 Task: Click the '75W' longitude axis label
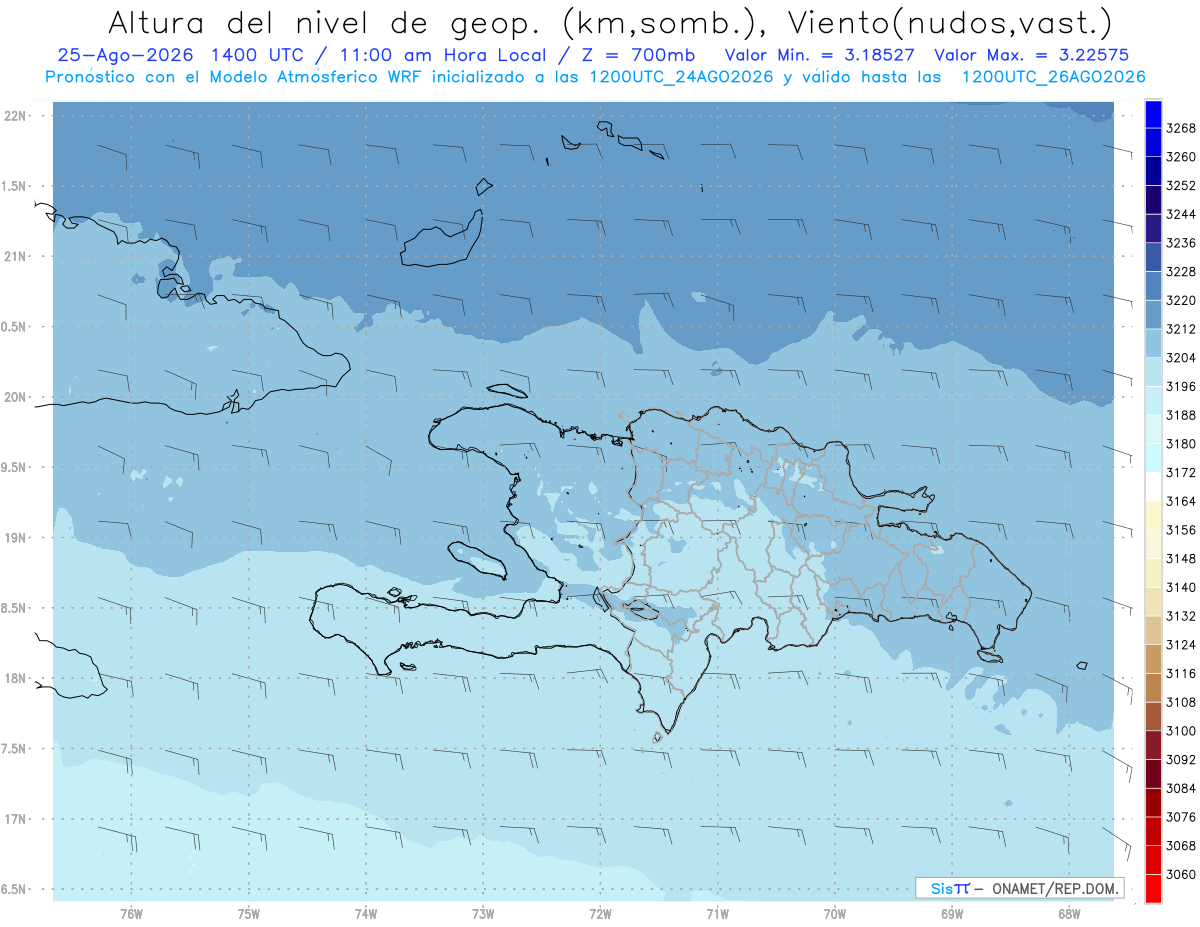click(x=249, y=914)
